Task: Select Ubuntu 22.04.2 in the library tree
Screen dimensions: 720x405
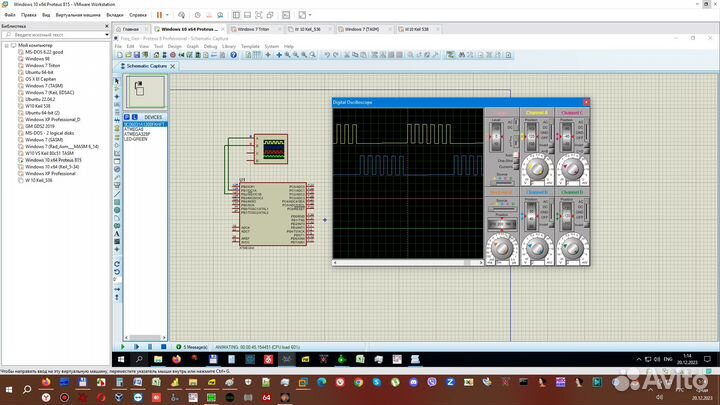Action: pos(40,98)
